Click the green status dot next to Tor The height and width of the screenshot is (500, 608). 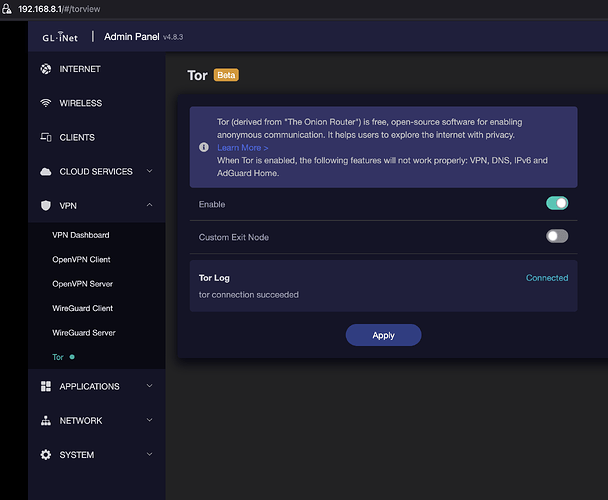click(72, 357)
